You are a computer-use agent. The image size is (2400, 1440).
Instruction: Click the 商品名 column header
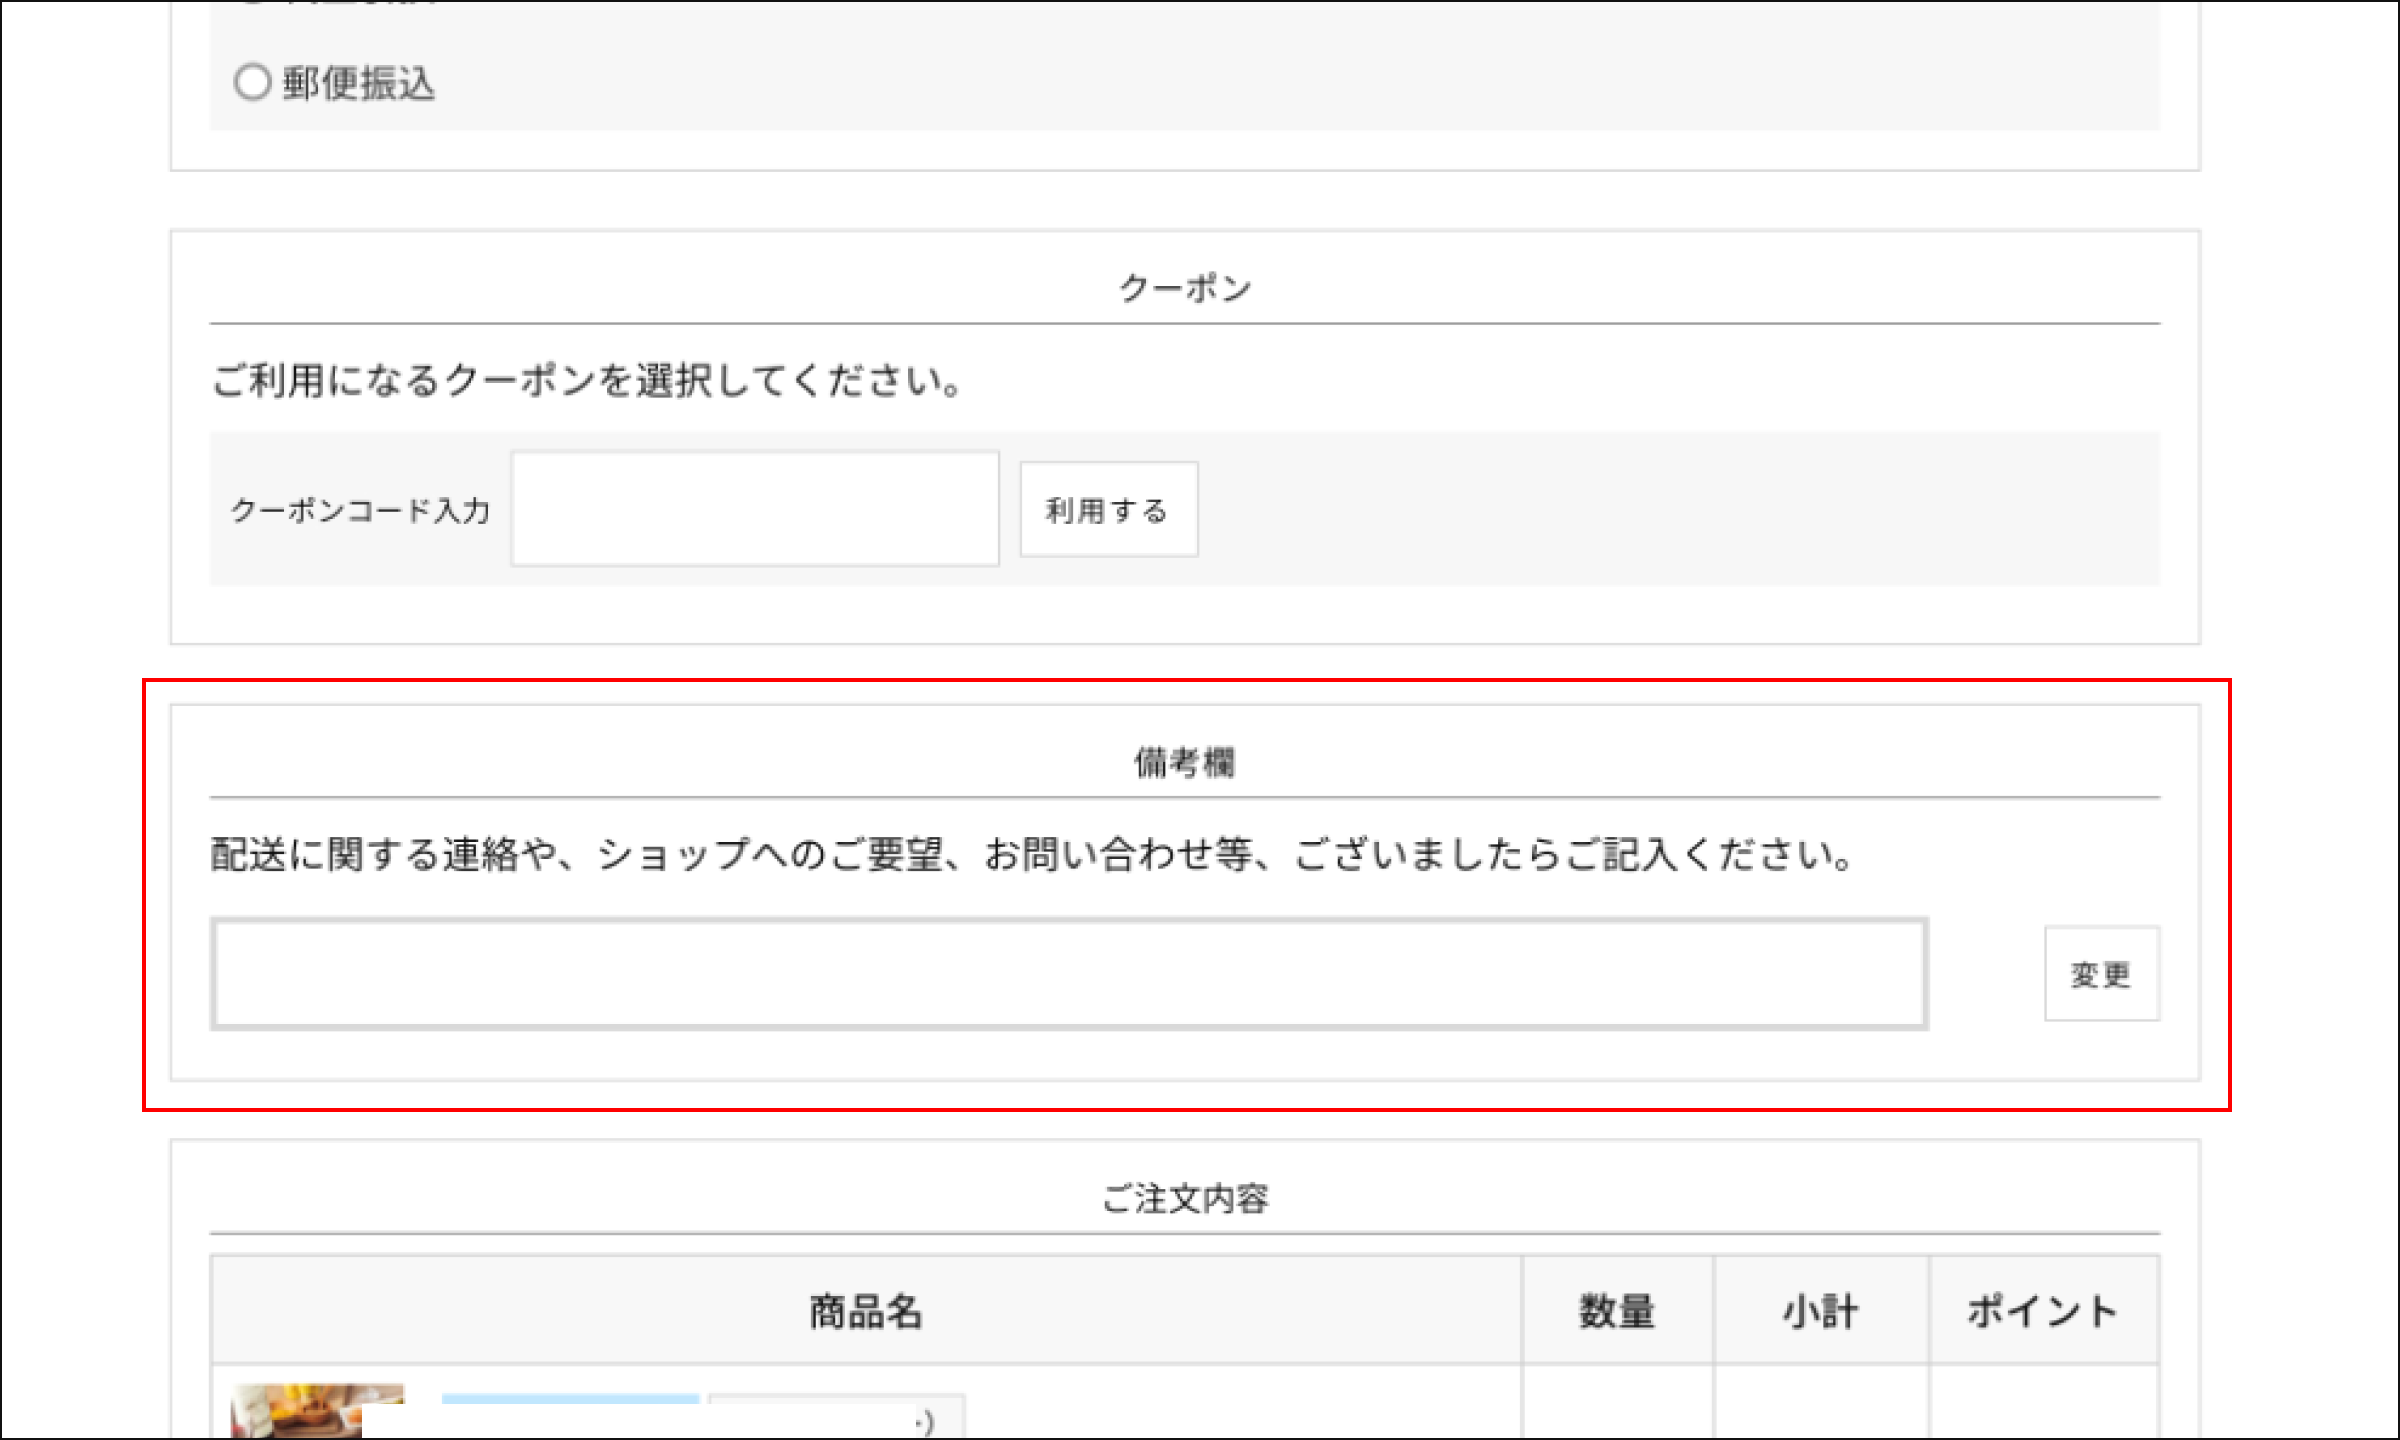click(865, 1311)
